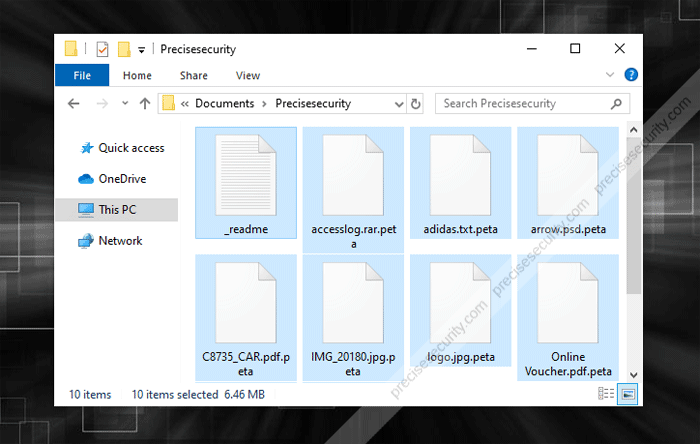Image resolution: width=700 pixels, height=444 pixels.
Task: Select the arrow.psd.peta file
Action: (568, 183)
